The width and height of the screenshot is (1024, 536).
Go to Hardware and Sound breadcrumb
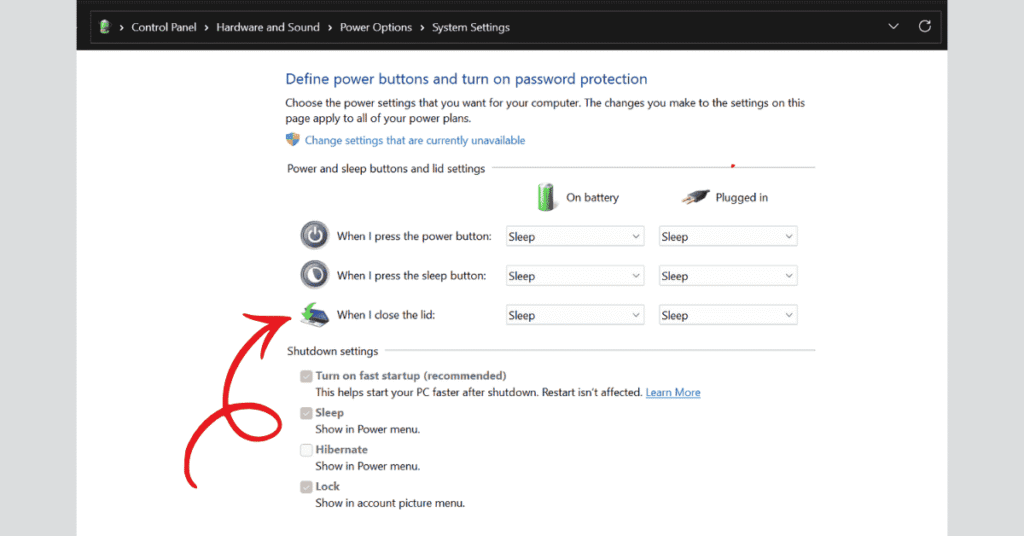[x=268, y=27]
